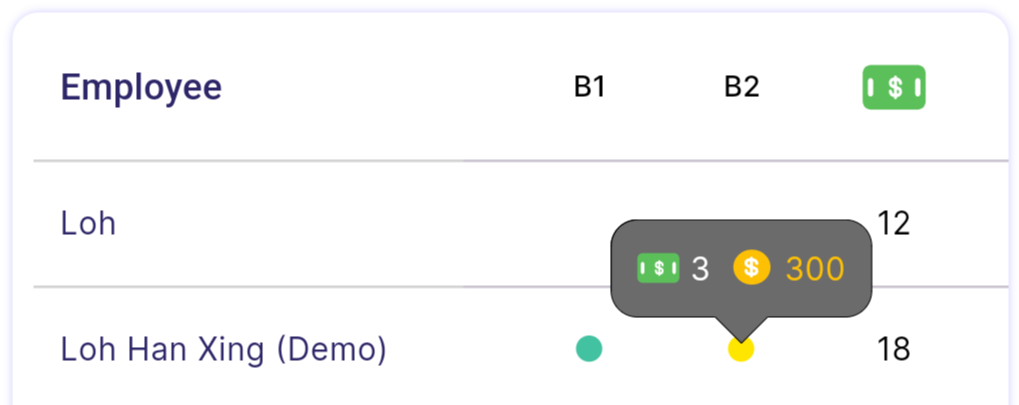Click empty B1 cell in Loh row
This screenshot has height=405, width=1019.
(x=589, y=223)
